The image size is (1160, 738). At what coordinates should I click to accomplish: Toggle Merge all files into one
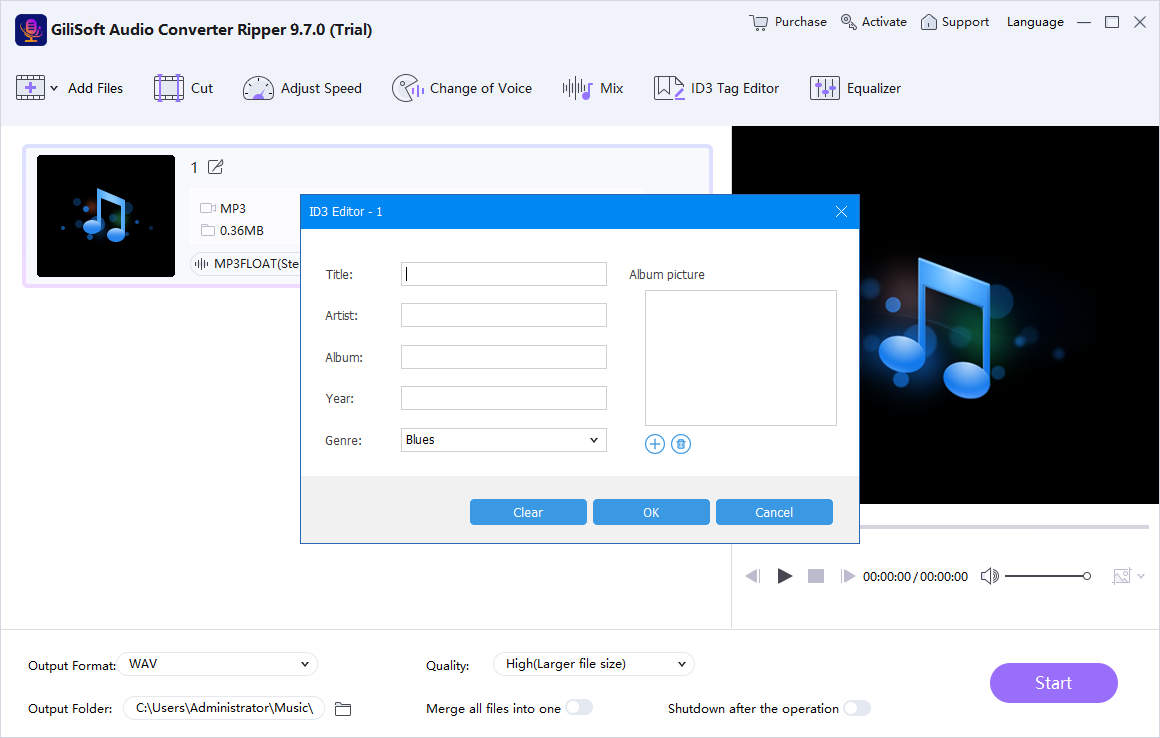pos(579,708)
